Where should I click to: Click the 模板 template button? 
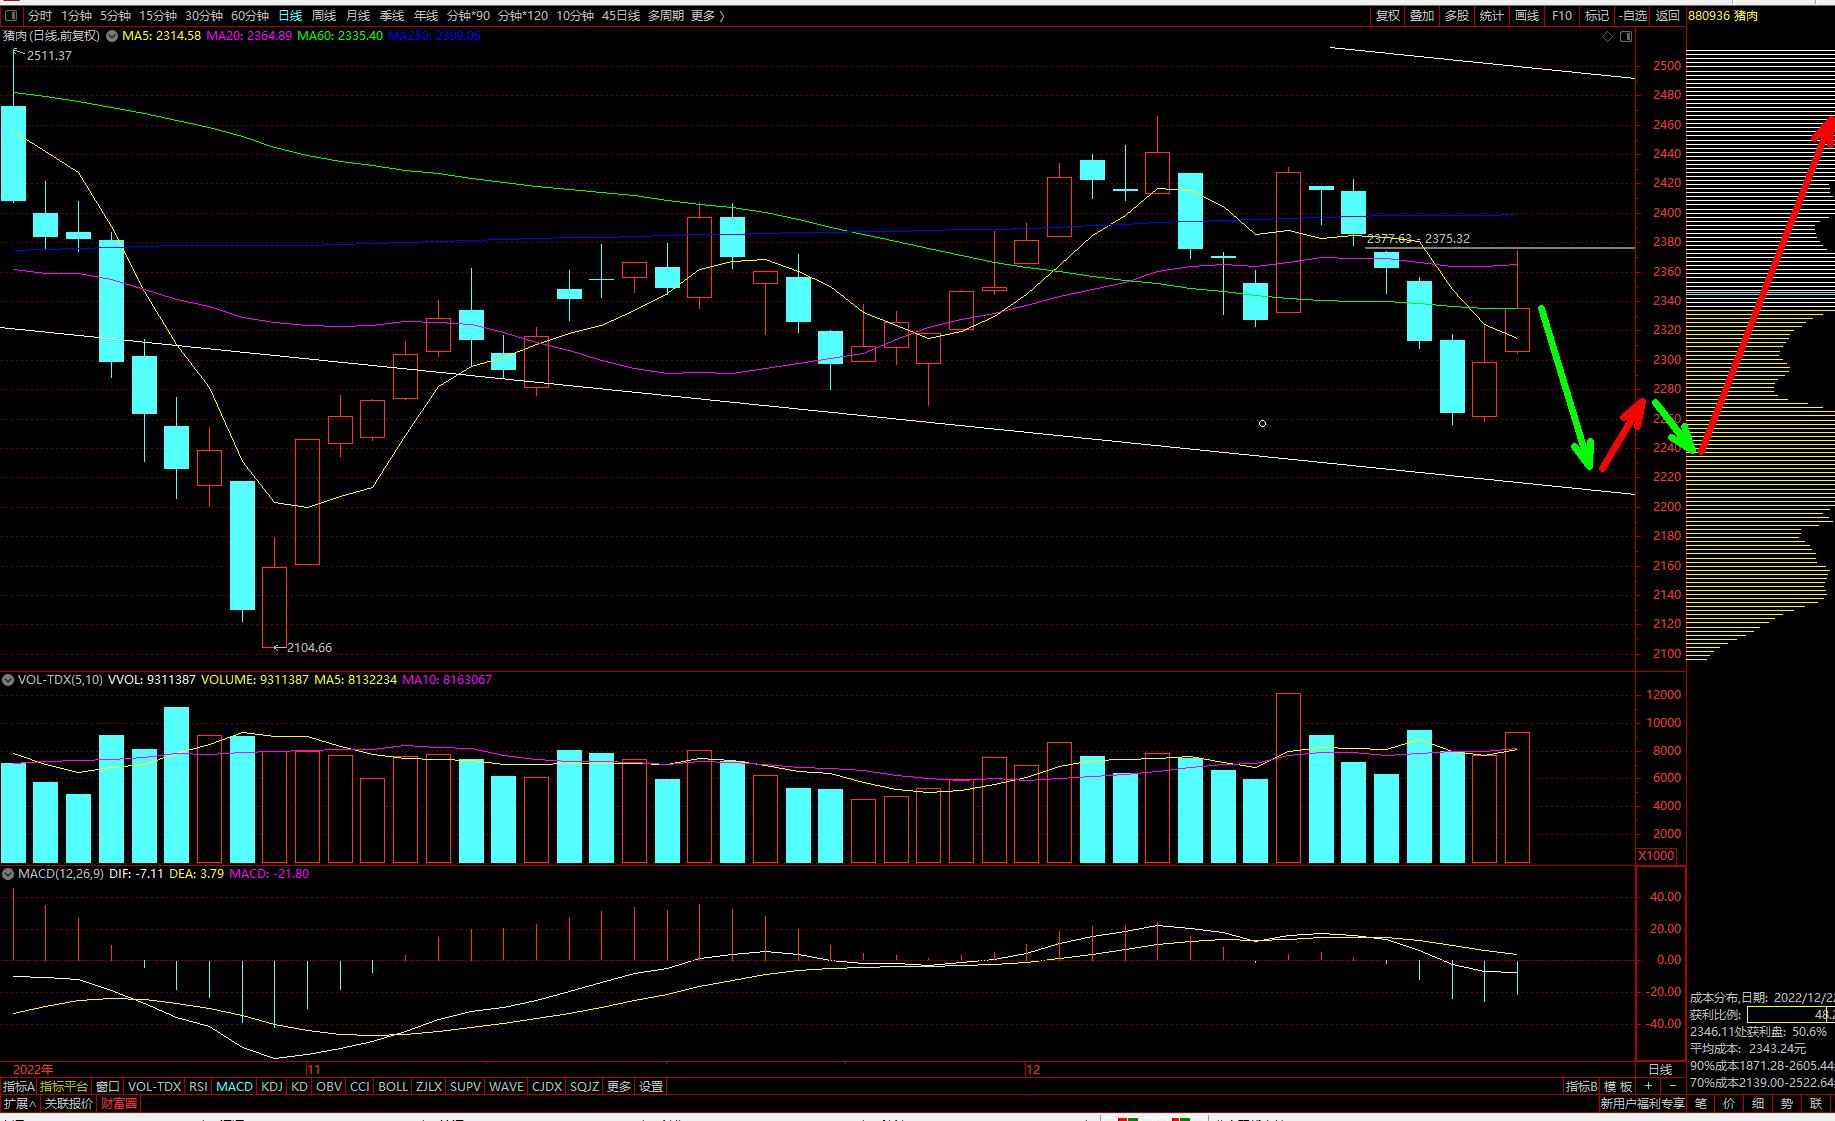click(x=1618, y=1086)
